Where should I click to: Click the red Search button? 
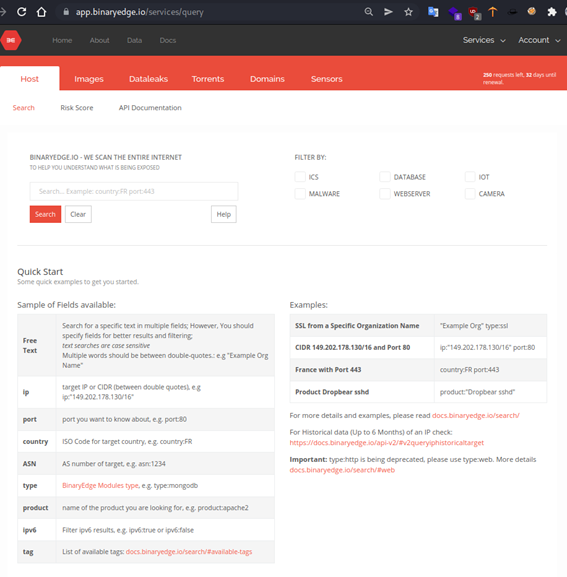point(45,214)
